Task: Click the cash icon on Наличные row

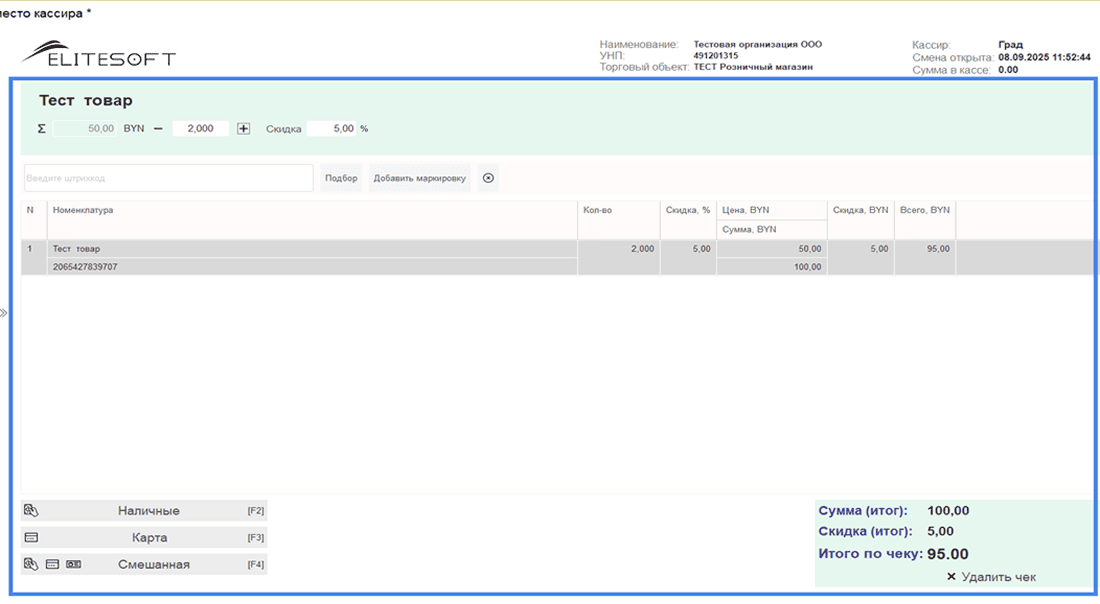Action: [31, 511]
